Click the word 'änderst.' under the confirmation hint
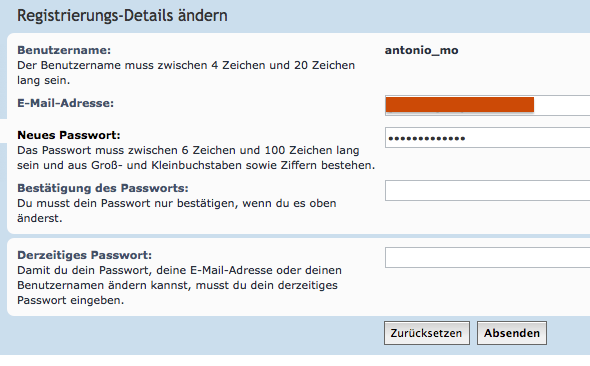590x366 pixels. pos(40,218)
